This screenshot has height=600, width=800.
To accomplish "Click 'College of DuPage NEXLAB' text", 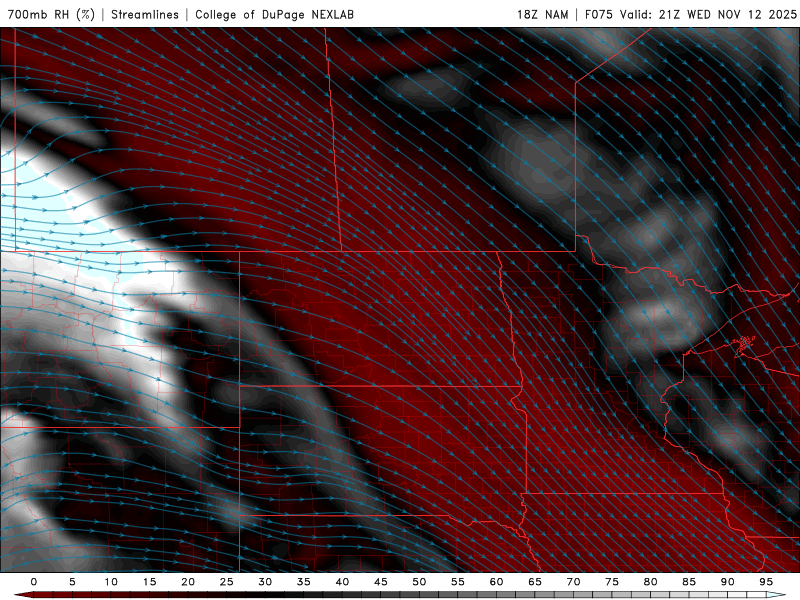I will click(274, 14).
